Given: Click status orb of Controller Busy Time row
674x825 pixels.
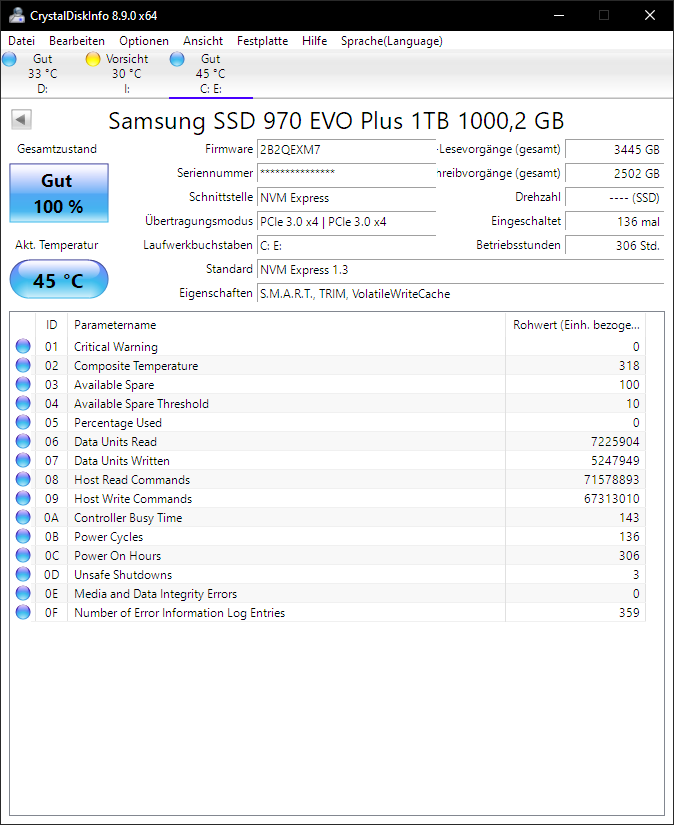Looking at the screenshot, I should pos(23,517).
